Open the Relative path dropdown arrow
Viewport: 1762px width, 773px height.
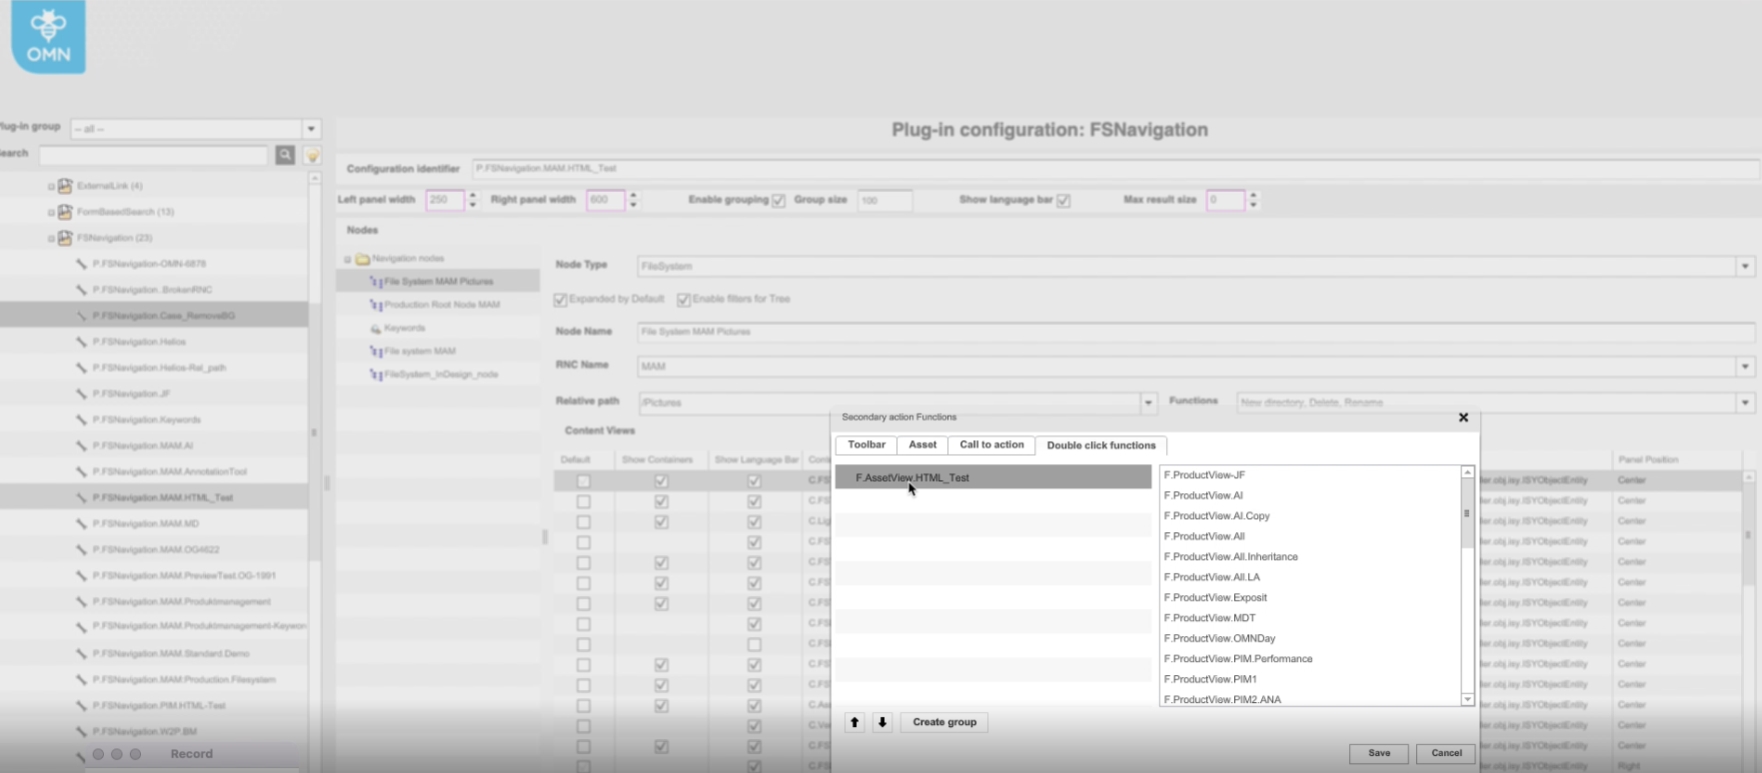pyautogui.click(x=1148, y=402)
